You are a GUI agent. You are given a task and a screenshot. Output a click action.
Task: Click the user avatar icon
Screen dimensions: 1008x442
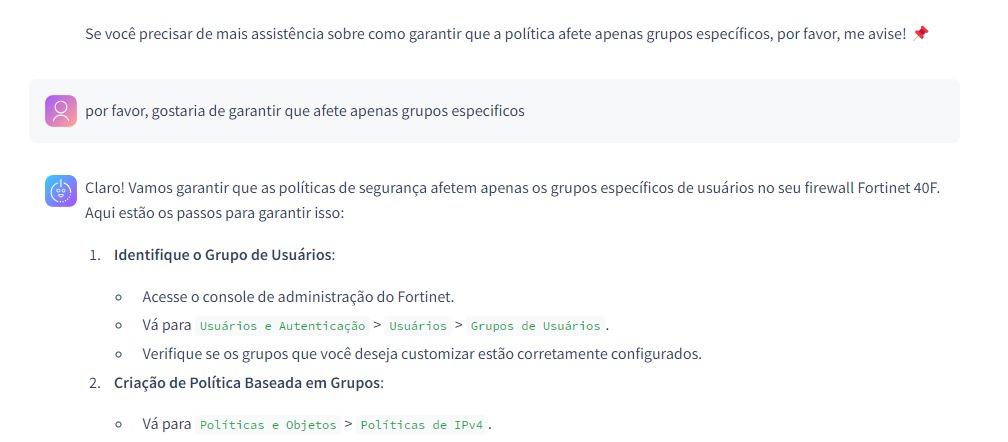(61, 111)
